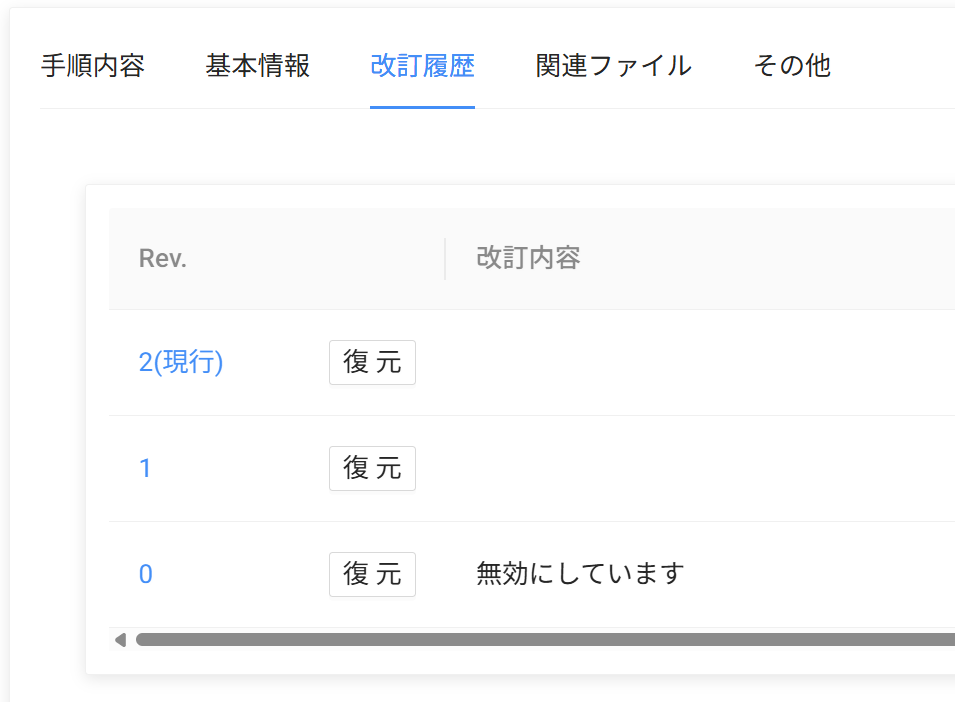Open the 関連ファイル tab
This screenshot has width=955, height=702.
point(613,66)
